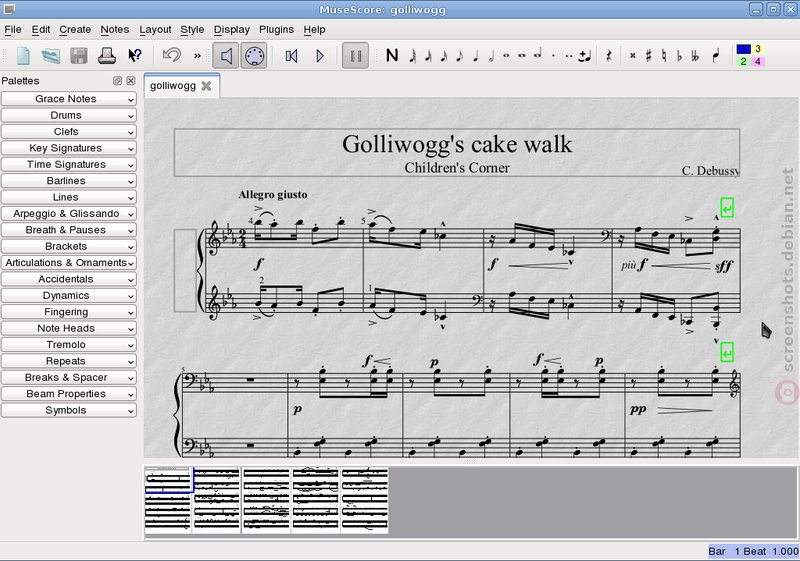Apply double flat accidental
800x561 pixels.
695,56
